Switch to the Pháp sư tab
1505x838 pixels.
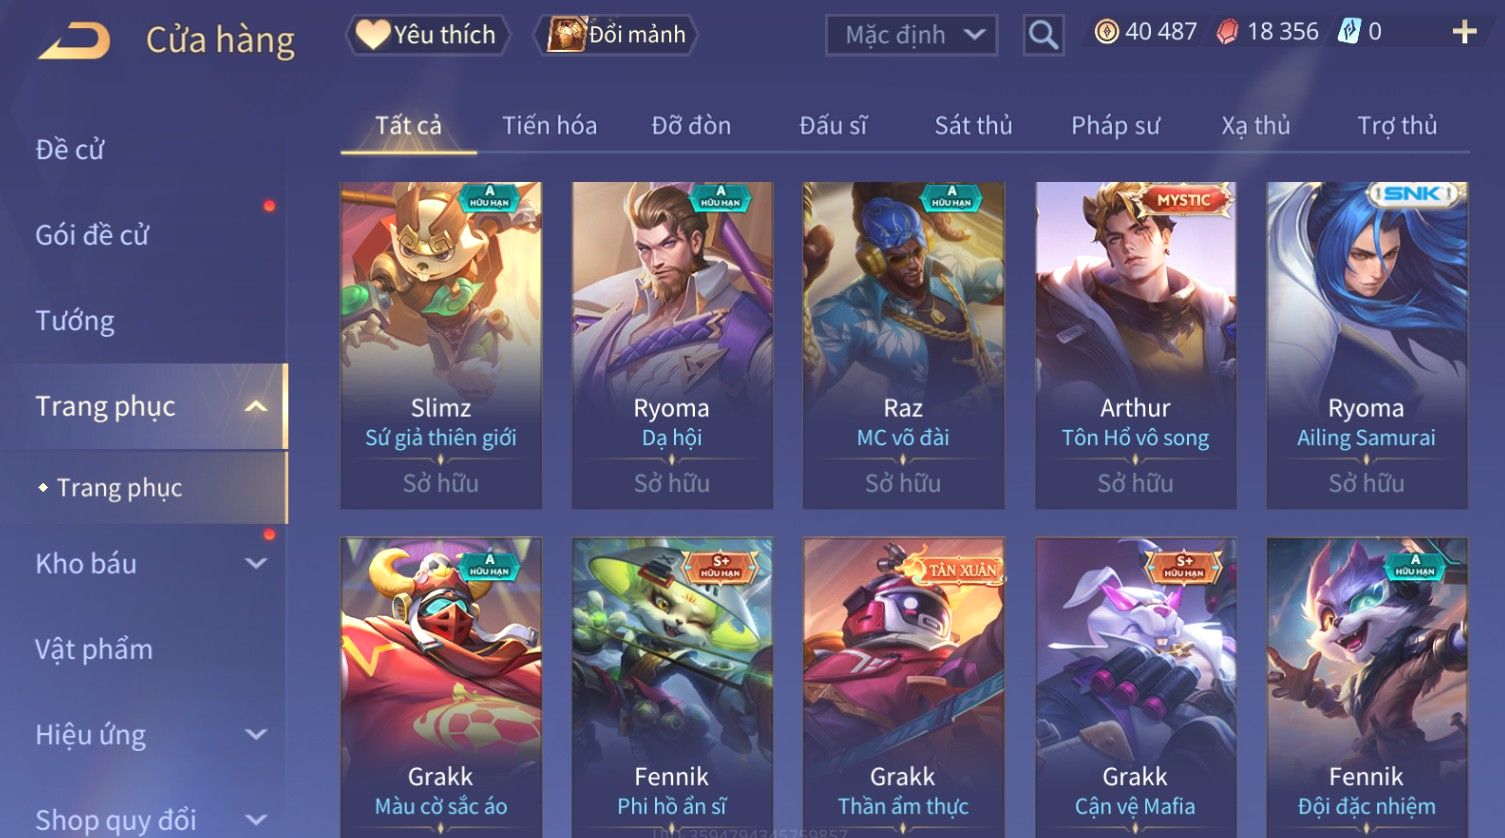click(x=1115, y=126)
